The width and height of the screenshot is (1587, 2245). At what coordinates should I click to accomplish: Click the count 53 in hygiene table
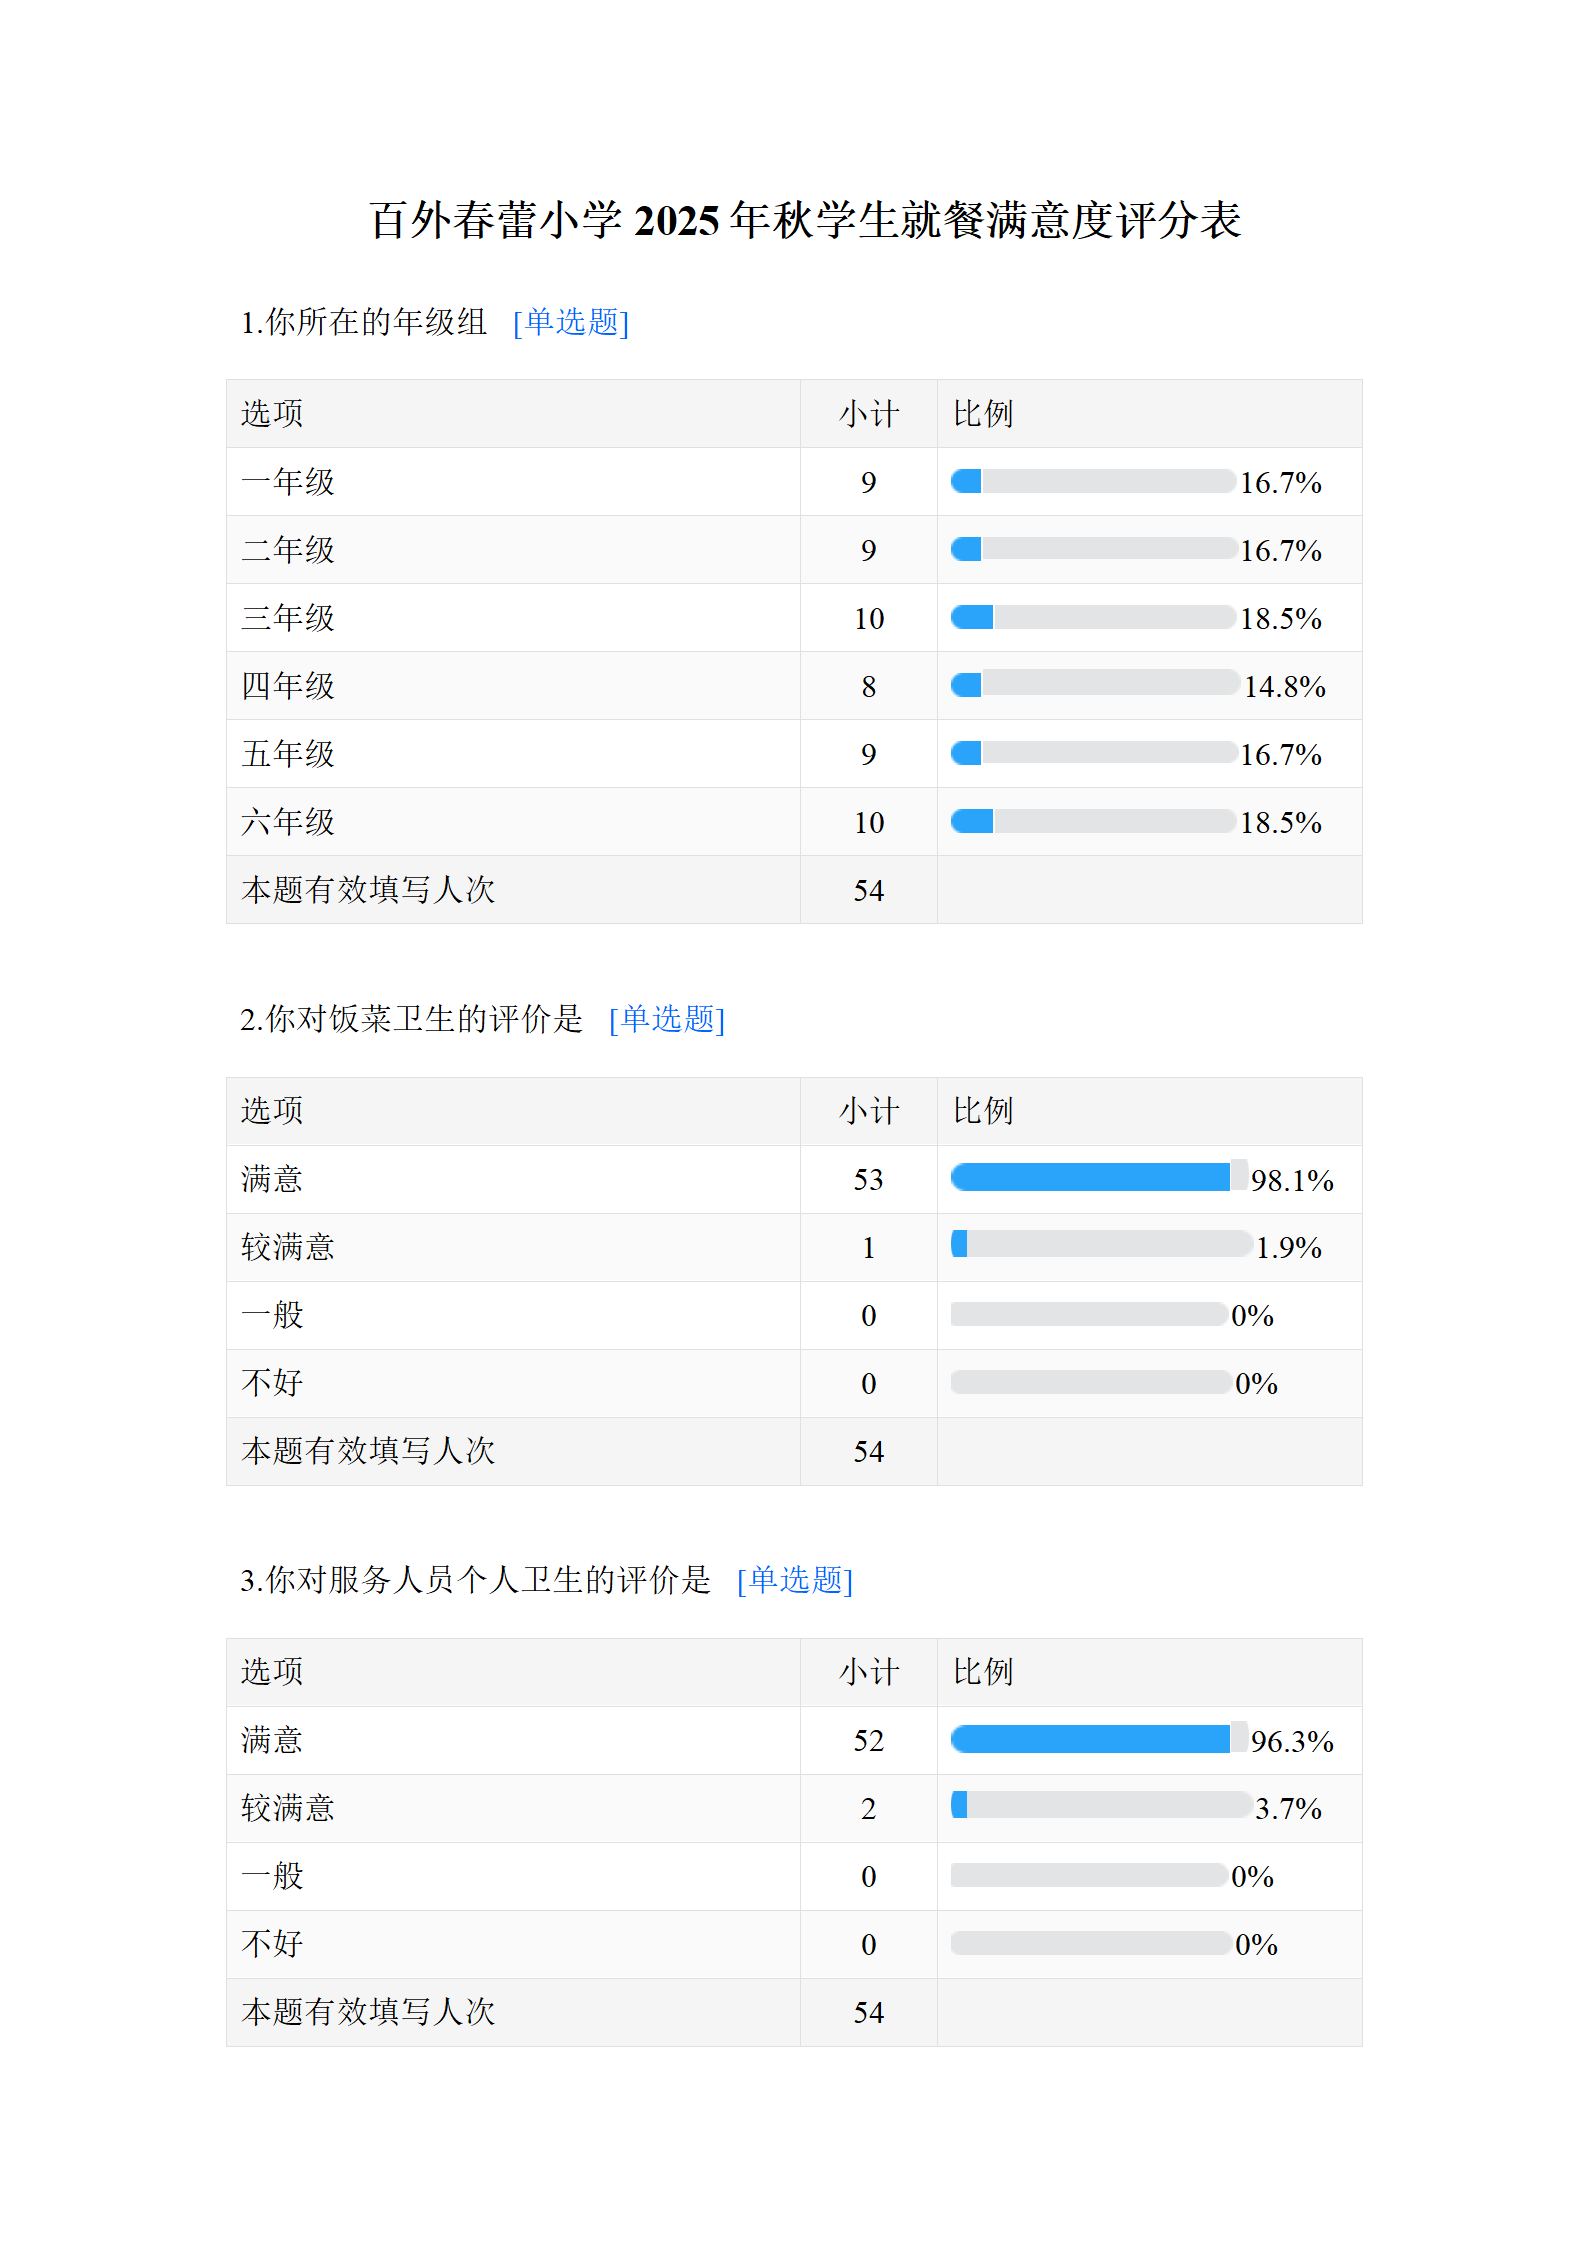click(868, 1180)
